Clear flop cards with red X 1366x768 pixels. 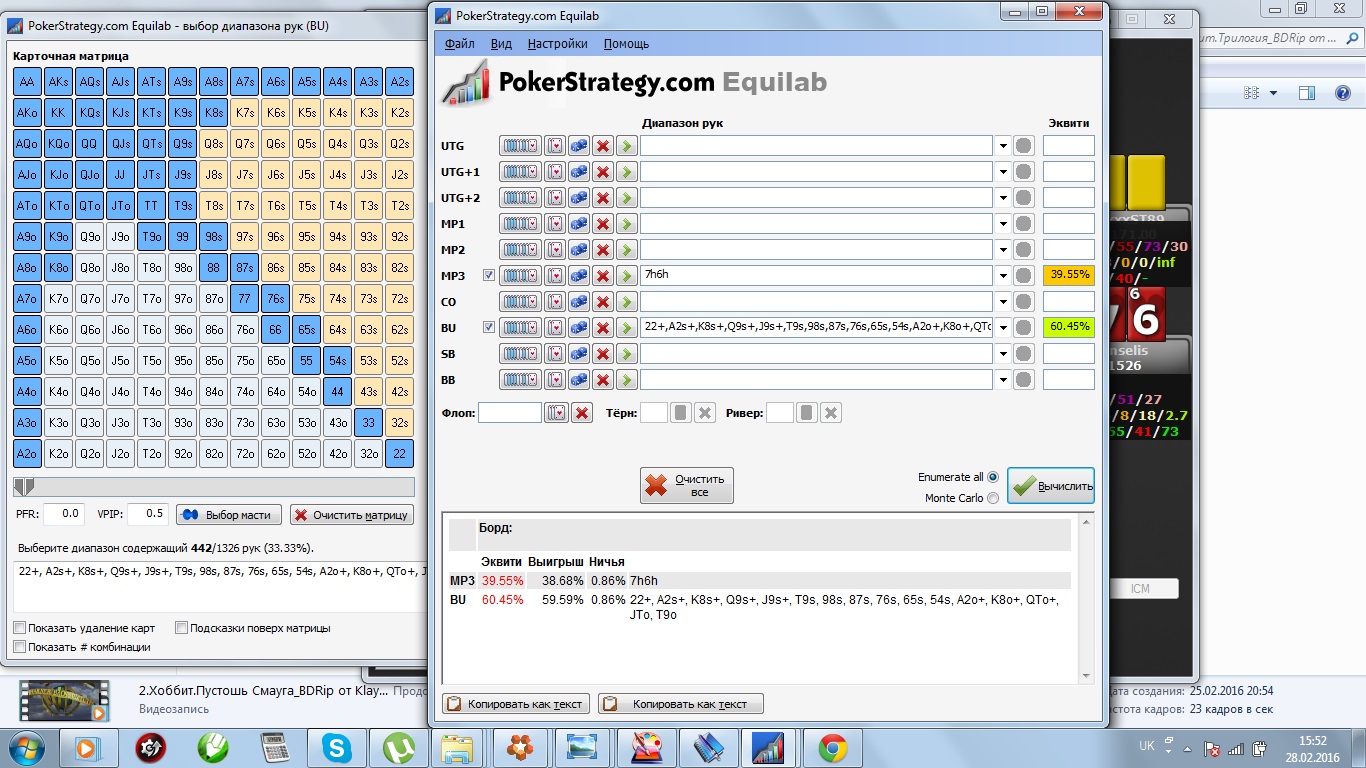tap(582, 412)
